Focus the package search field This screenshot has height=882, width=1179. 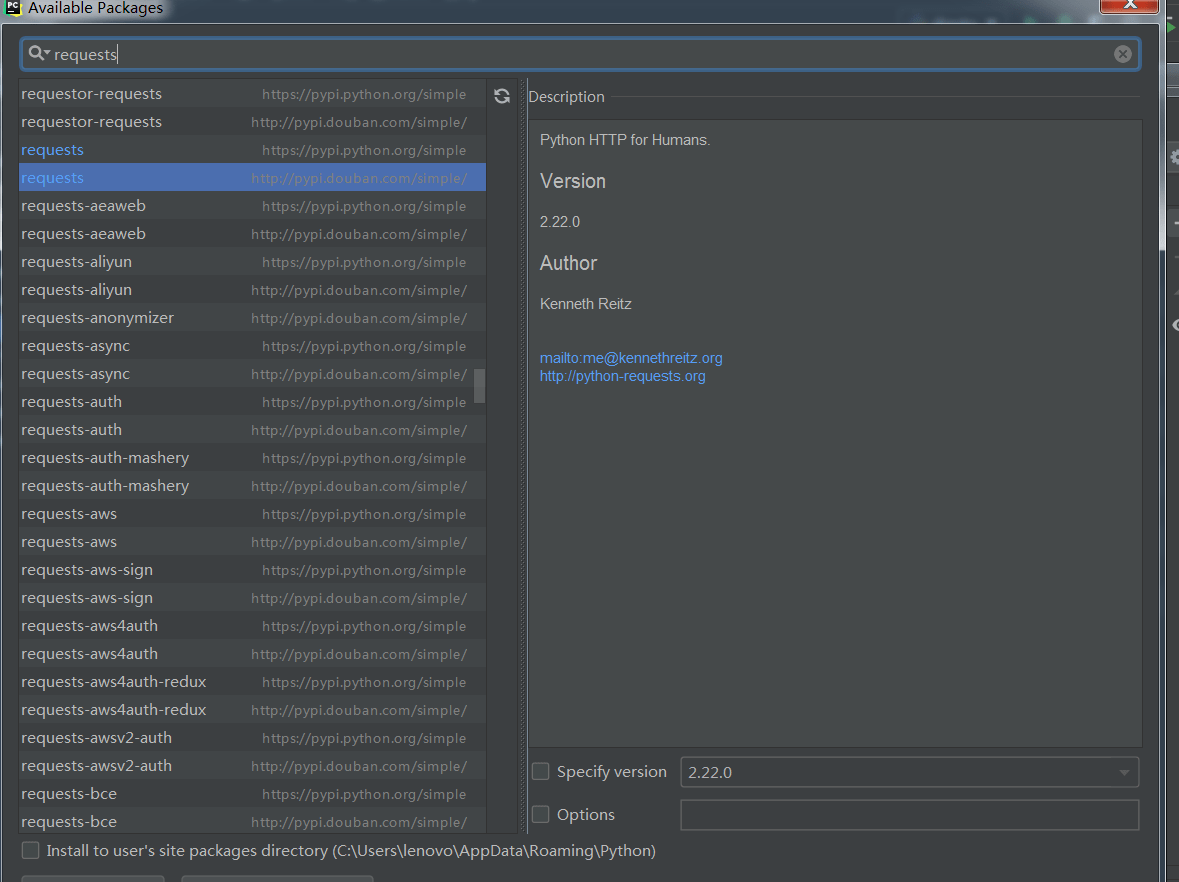pos(580,54)
